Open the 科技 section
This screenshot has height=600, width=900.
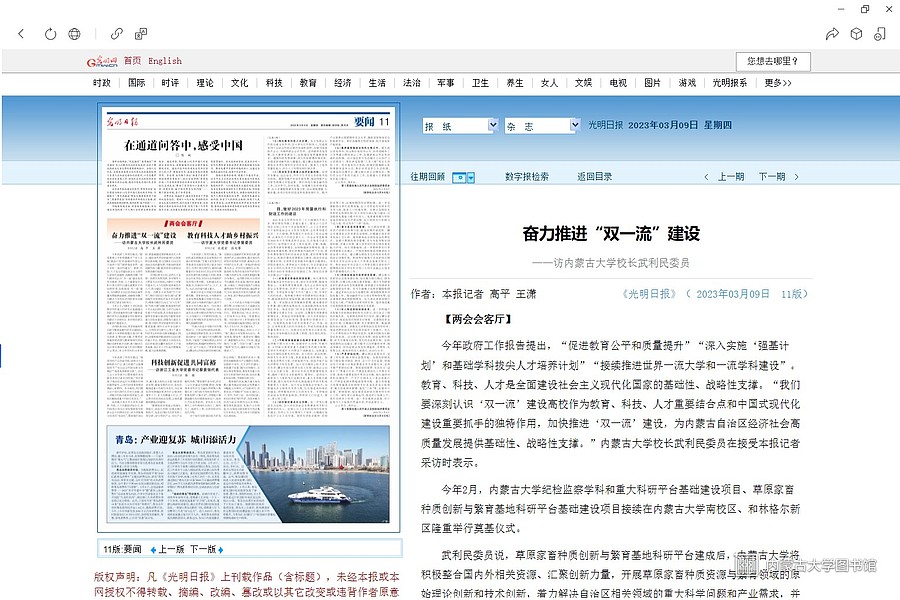(274, 83)
